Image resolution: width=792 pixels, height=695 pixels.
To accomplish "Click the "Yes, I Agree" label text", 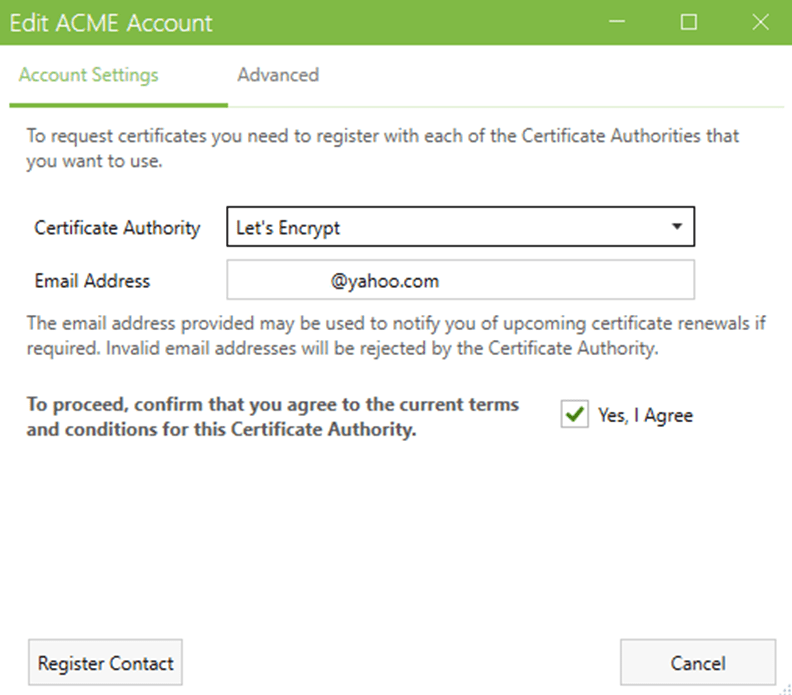I will [x=645, y=416].
